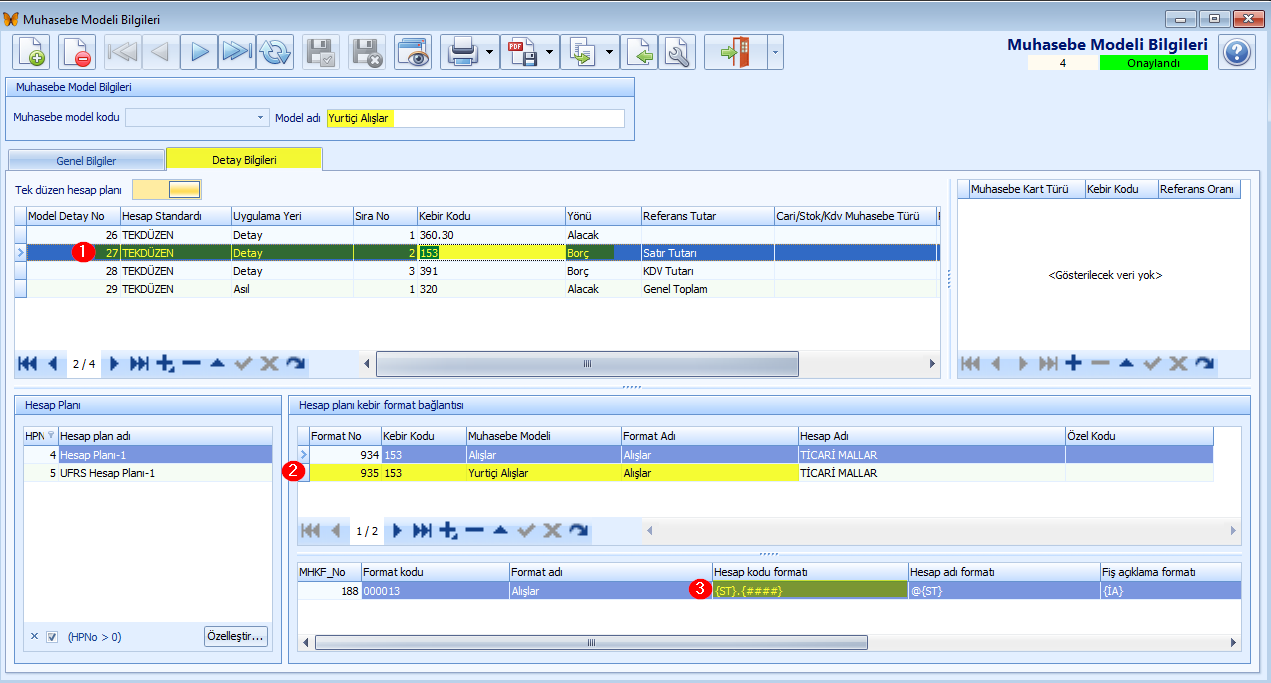Viewport: 1271px width, 683px height.
Task: Go to last row in model detail navigator
Action: (x=139, y=363)
